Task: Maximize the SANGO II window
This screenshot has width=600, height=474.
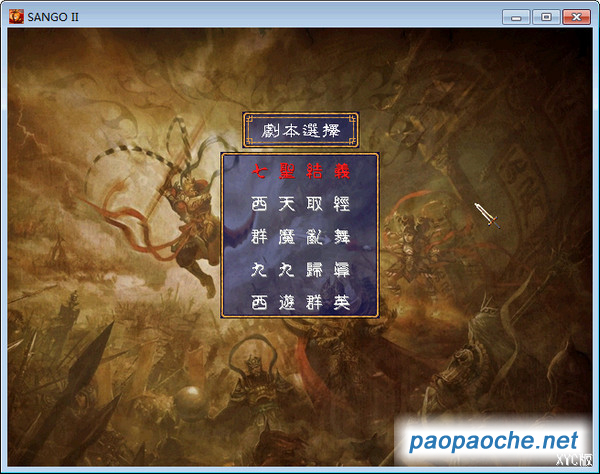Action: pos(546,17)
